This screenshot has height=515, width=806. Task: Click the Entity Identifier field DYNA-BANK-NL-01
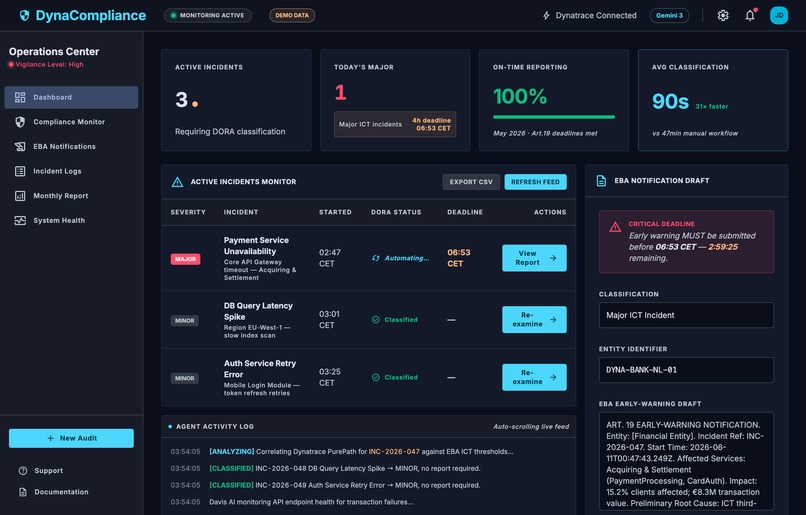(686, 370)
